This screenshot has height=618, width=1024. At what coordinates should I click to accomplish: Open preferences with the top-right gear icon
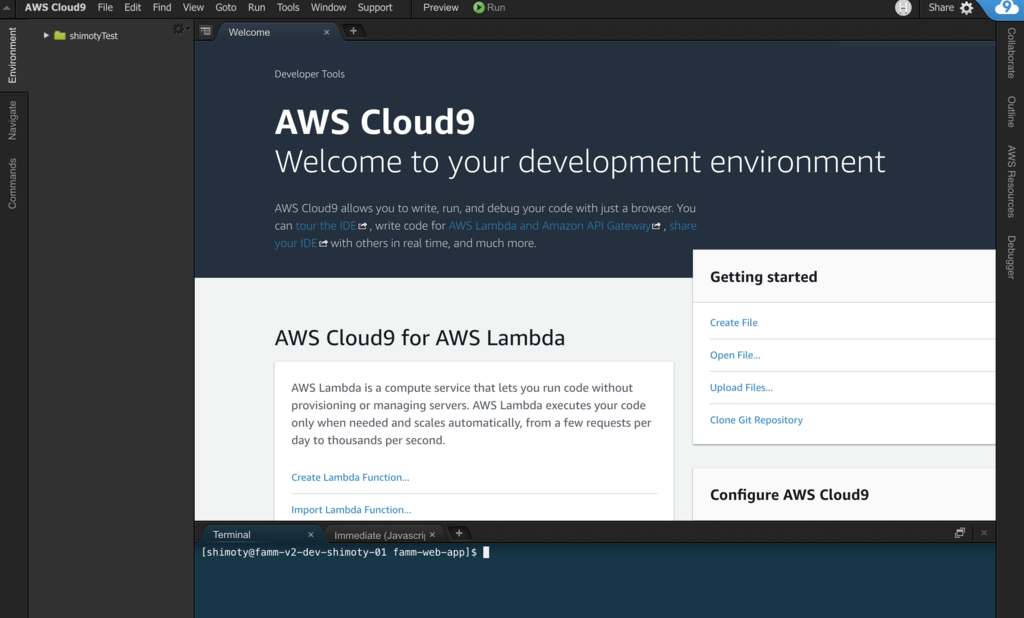click(966, 8)
